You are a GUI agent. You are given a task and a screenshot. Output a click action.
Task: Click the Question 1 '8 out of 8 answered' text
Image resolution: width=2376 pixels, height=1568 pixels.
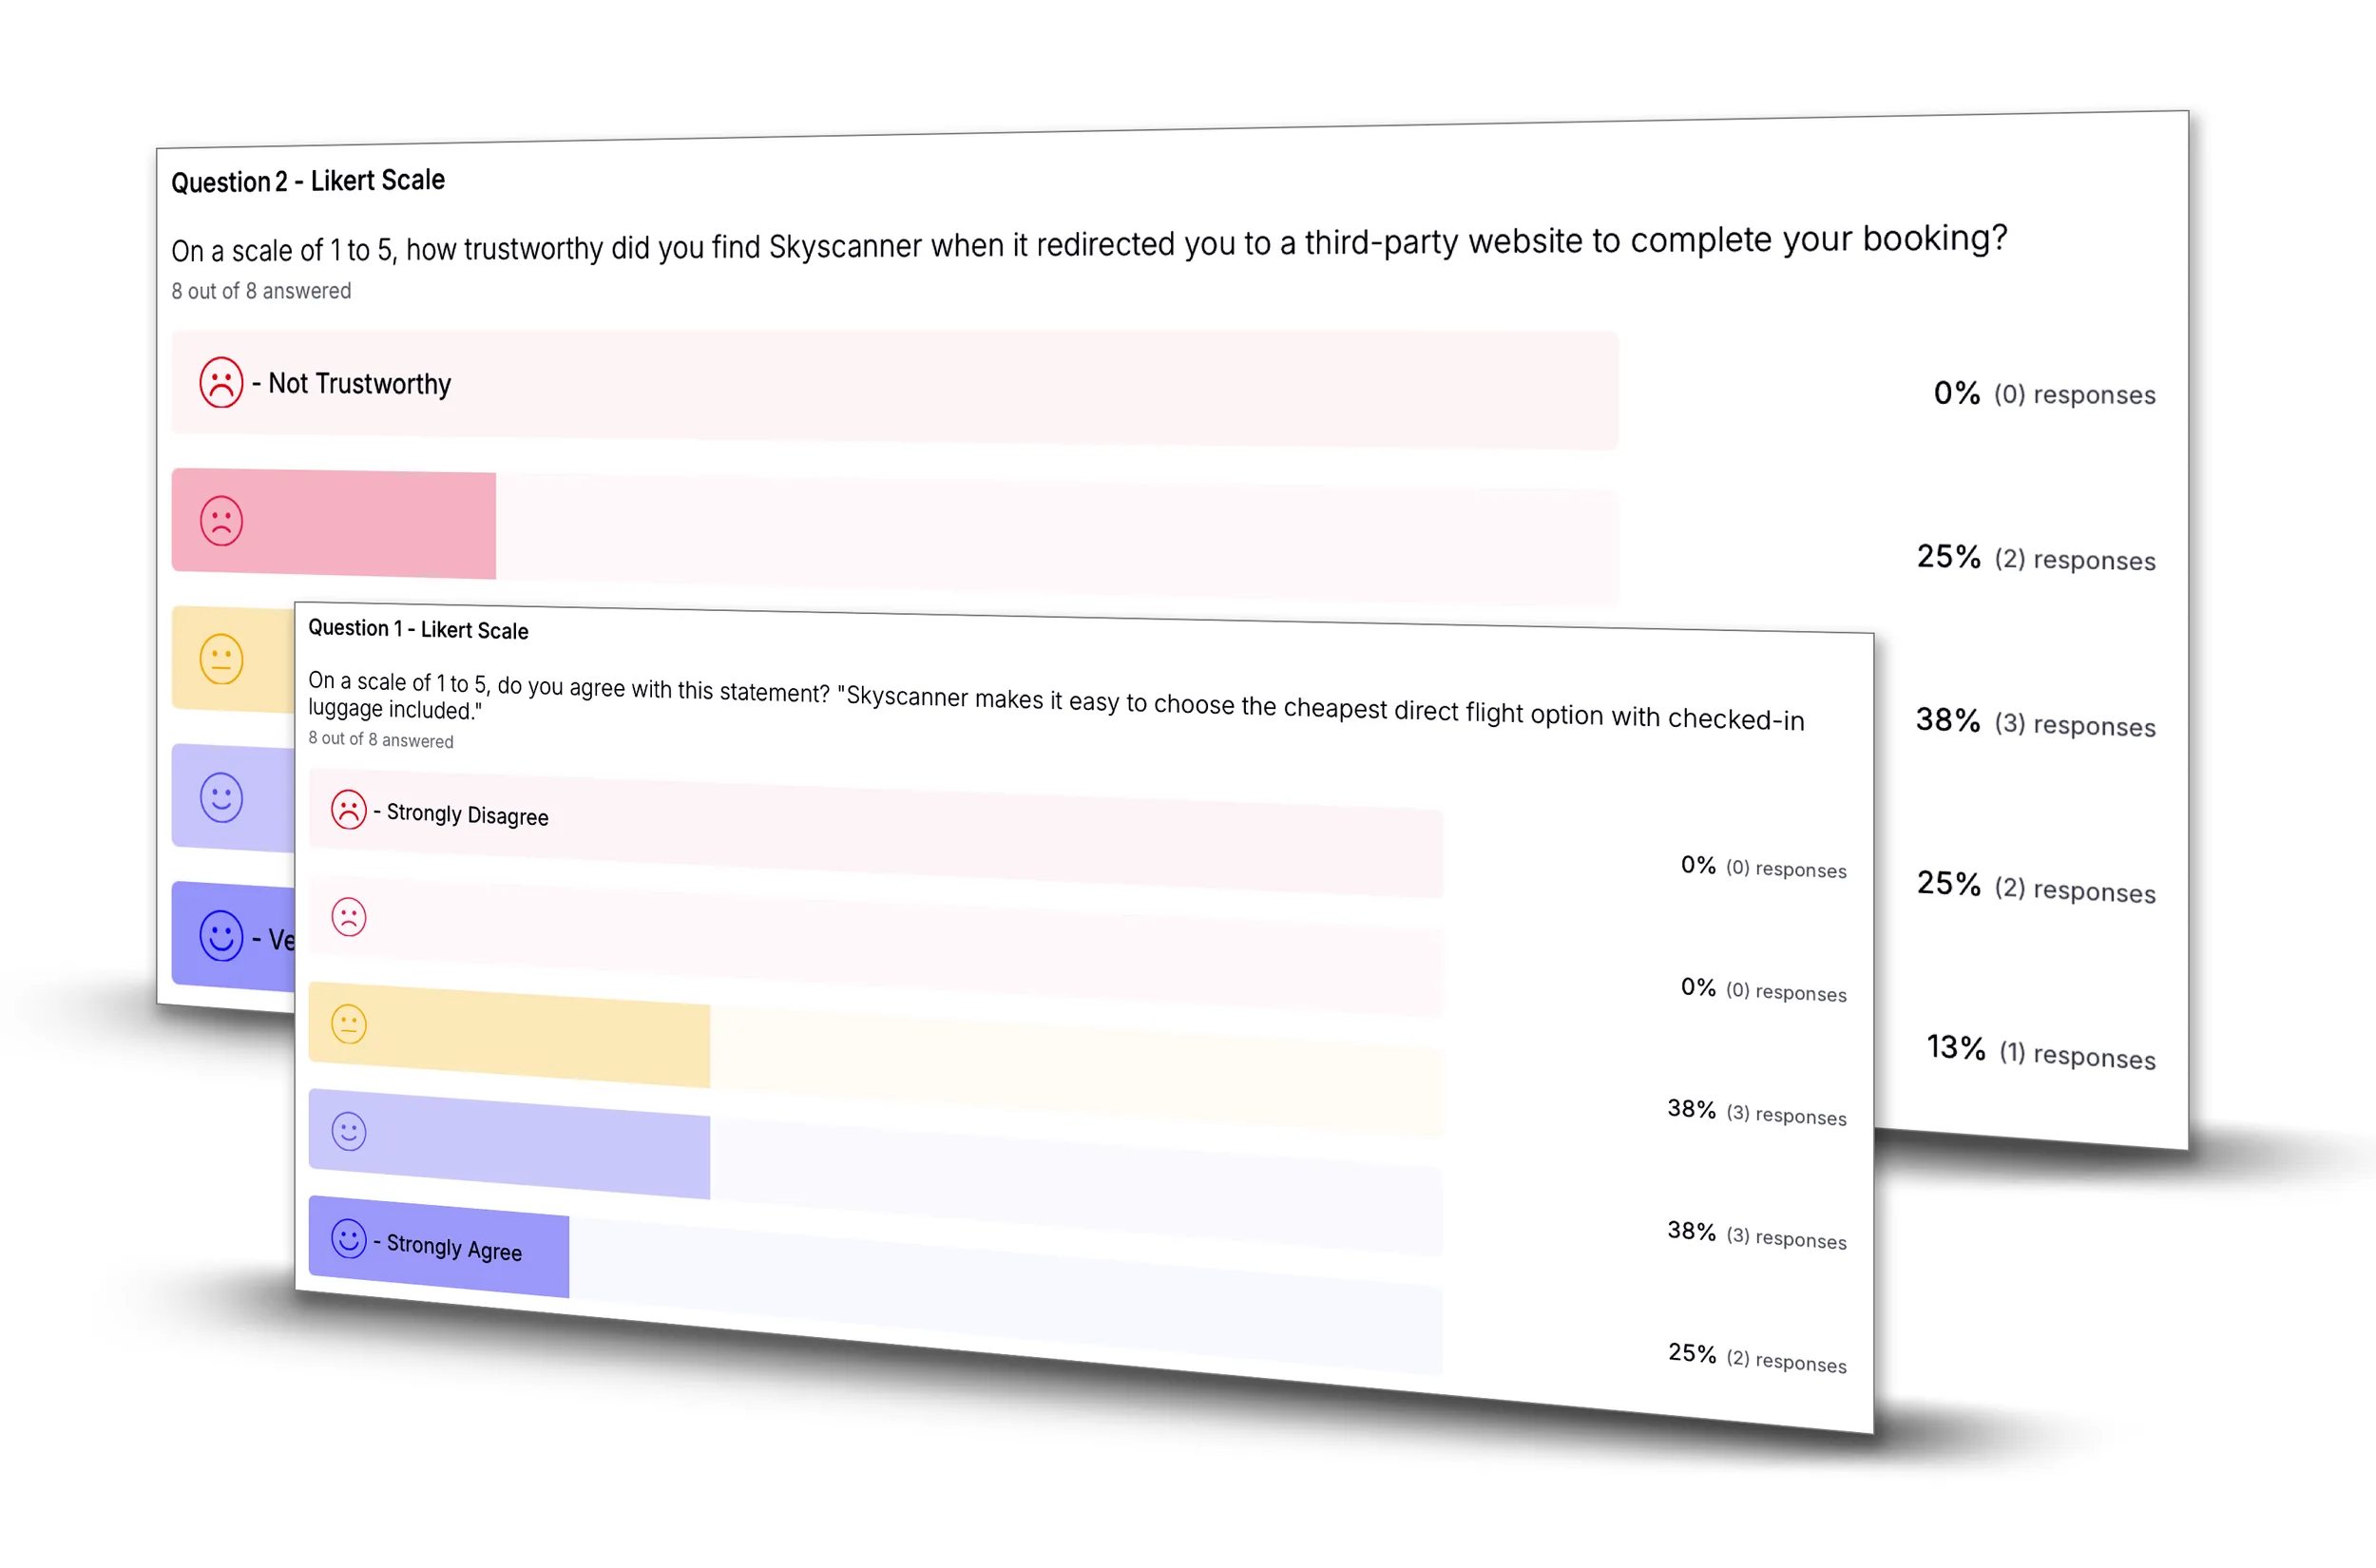click(x=381, y=740)
